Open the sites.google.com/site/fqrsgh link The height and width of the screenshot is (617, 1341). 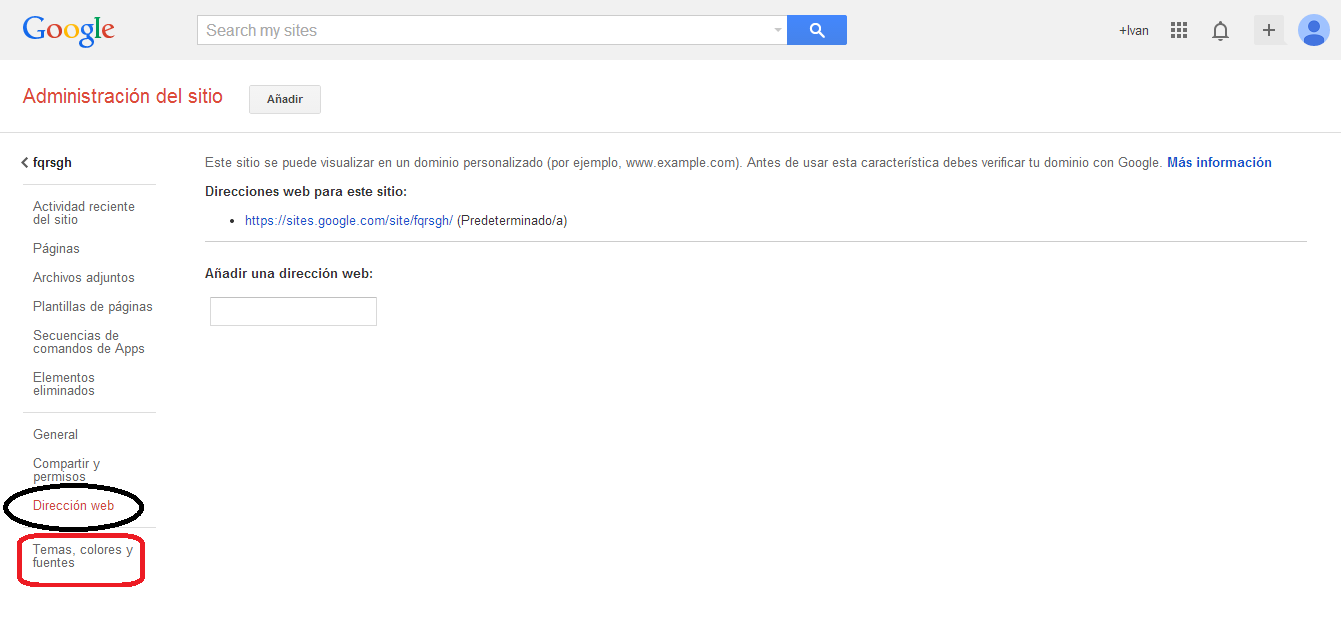tap(348, 221)
